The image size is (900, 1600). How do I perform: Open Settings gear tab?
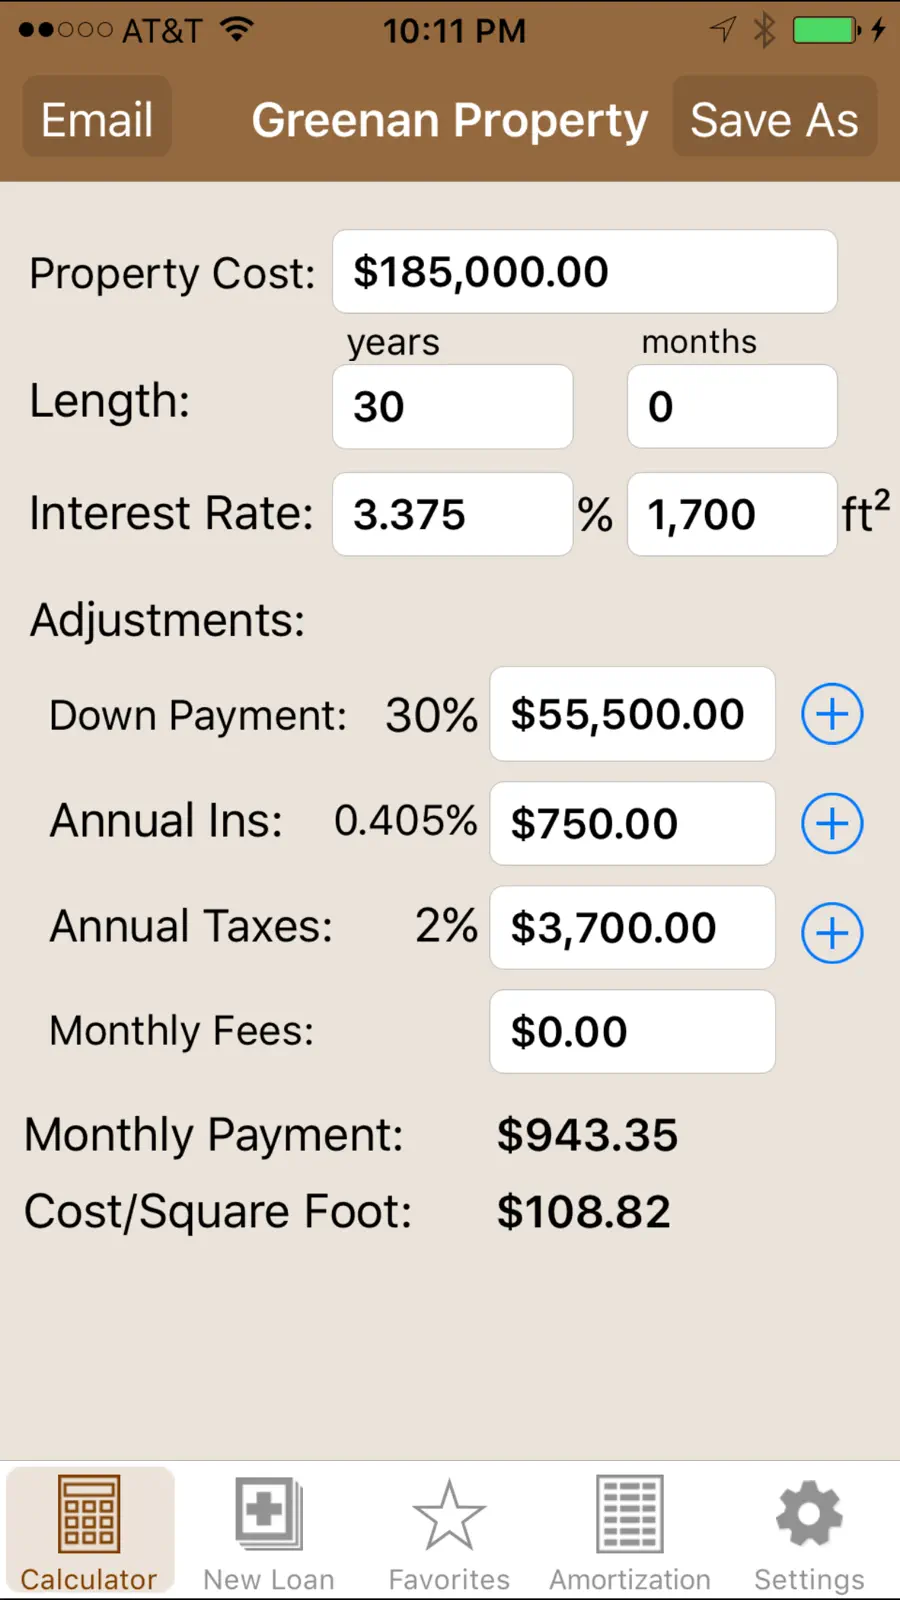coord(809,1531)
